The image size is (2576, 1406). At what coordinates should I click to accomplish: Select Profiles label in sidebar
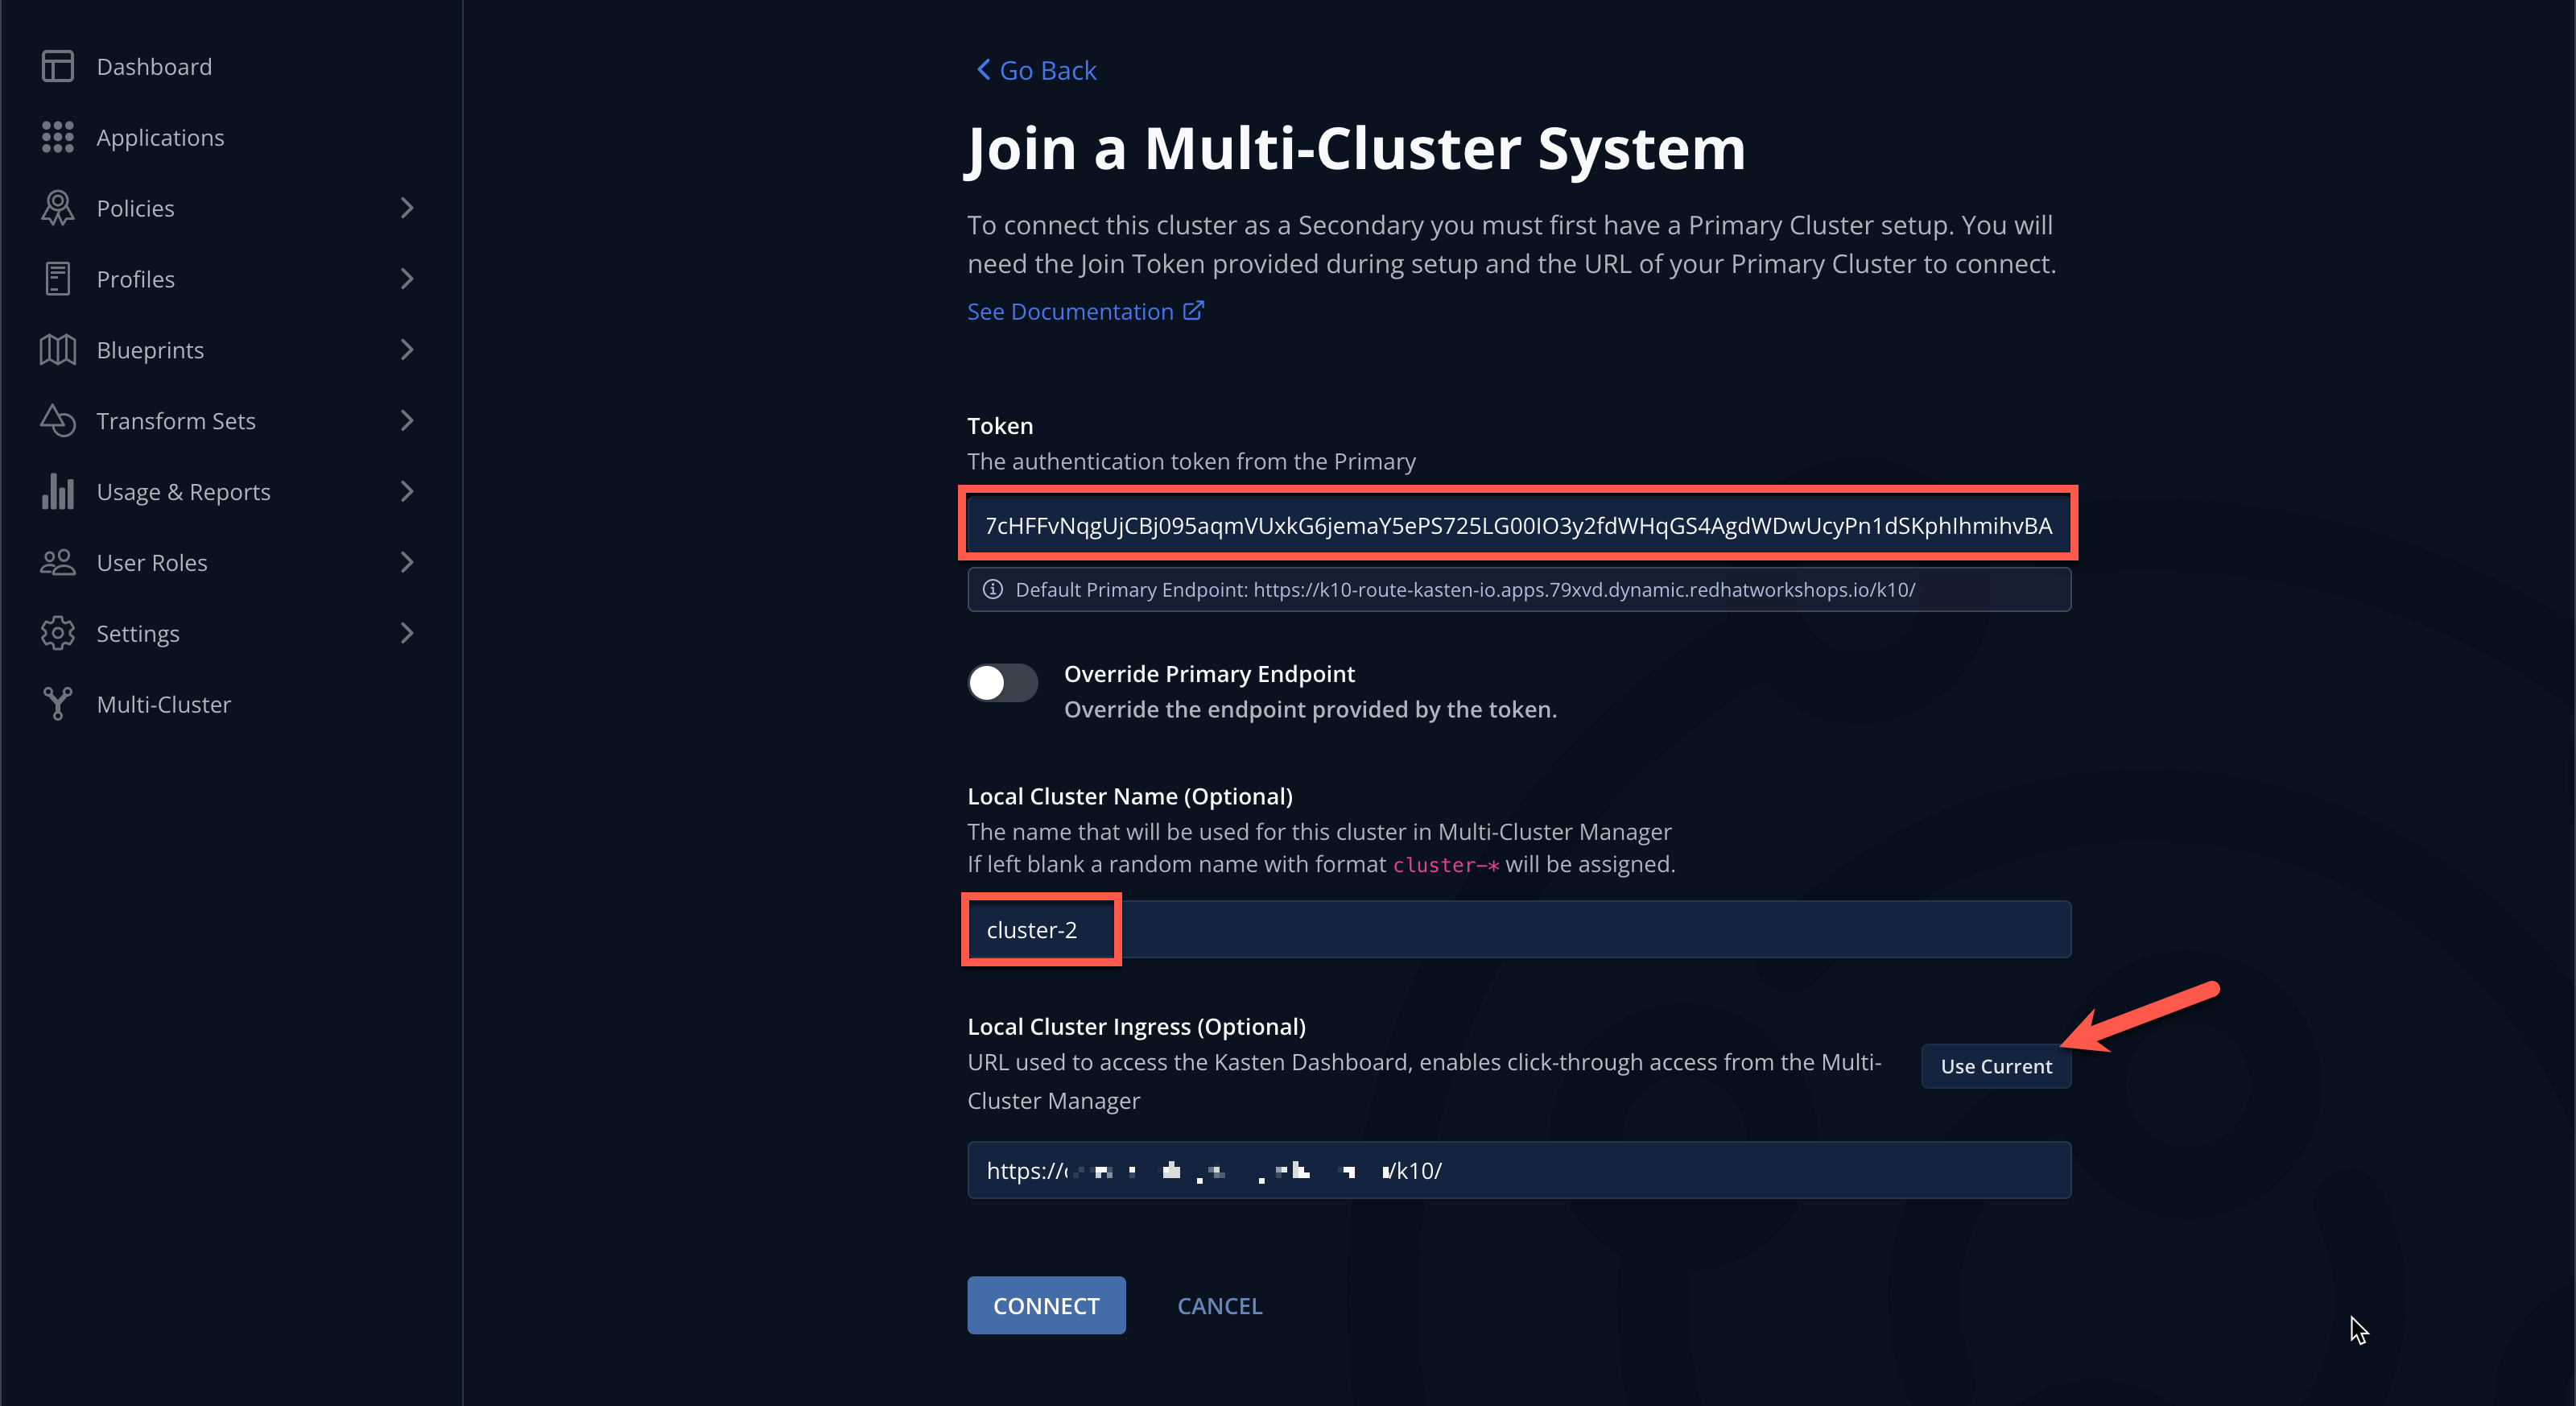click(135, 279)
